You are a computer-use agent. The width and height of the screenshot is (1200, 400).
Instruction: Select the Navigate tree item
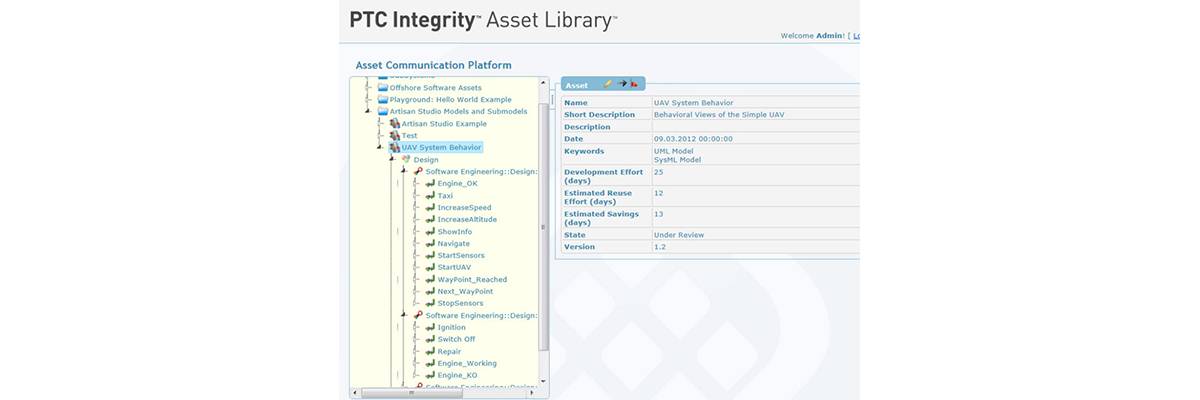point(454,244)
